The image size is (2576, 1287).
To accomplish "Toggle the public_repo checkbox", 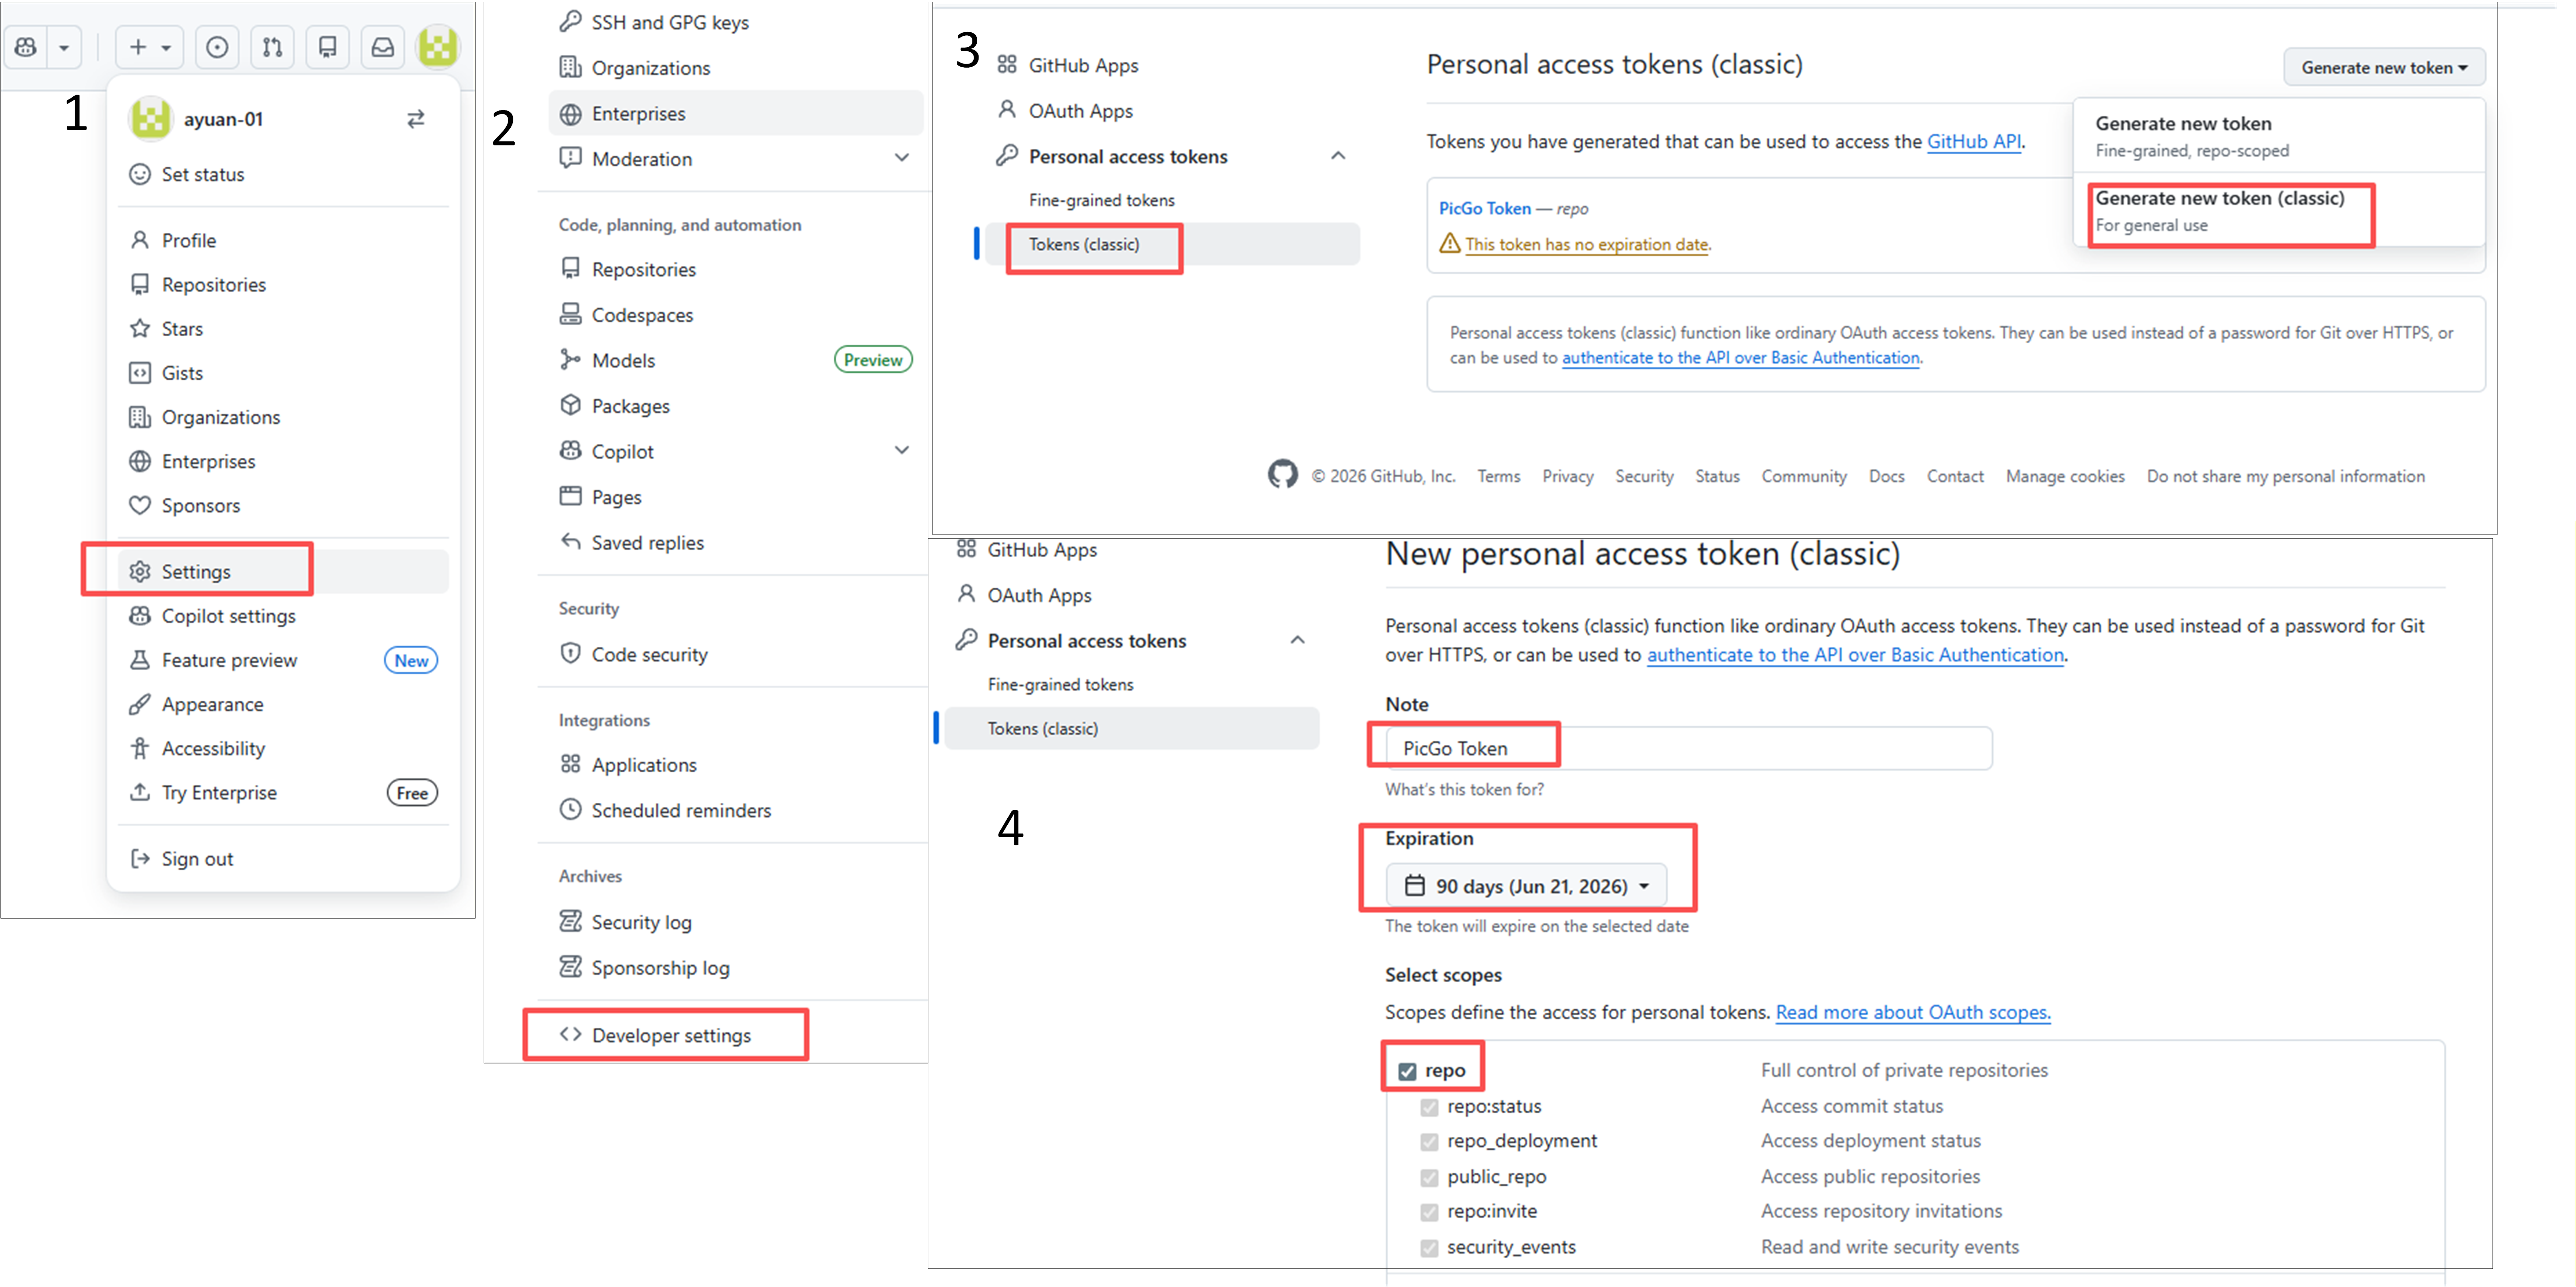I will (1429, 1177).
